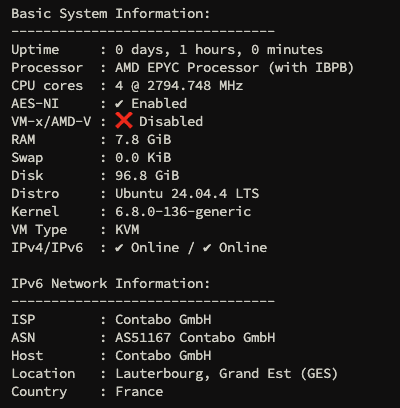Click the uptime value text
This screenshot has width=400, height=408.
(219, 50)
